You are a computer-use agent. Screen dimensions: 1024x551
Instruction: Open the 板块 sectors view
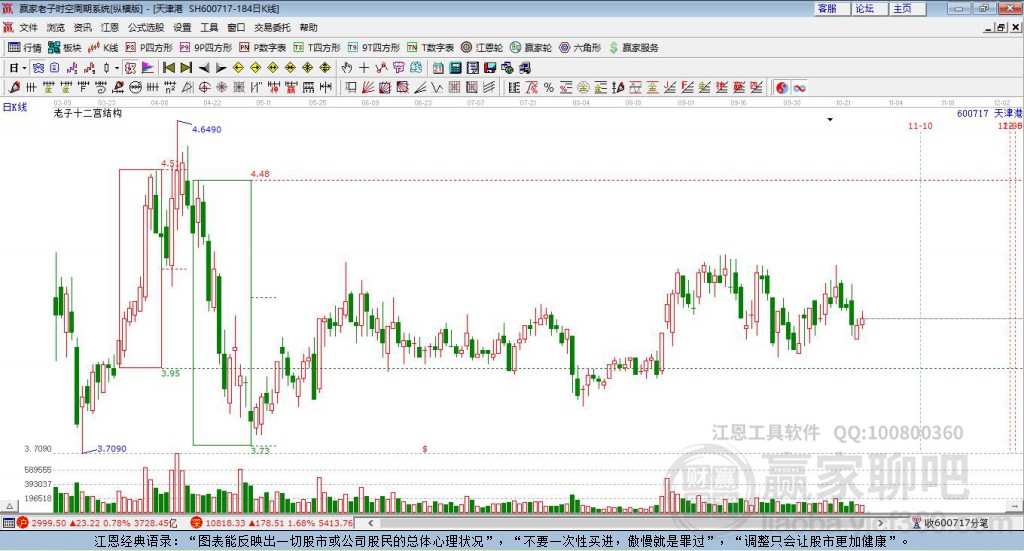coord(65,48)
